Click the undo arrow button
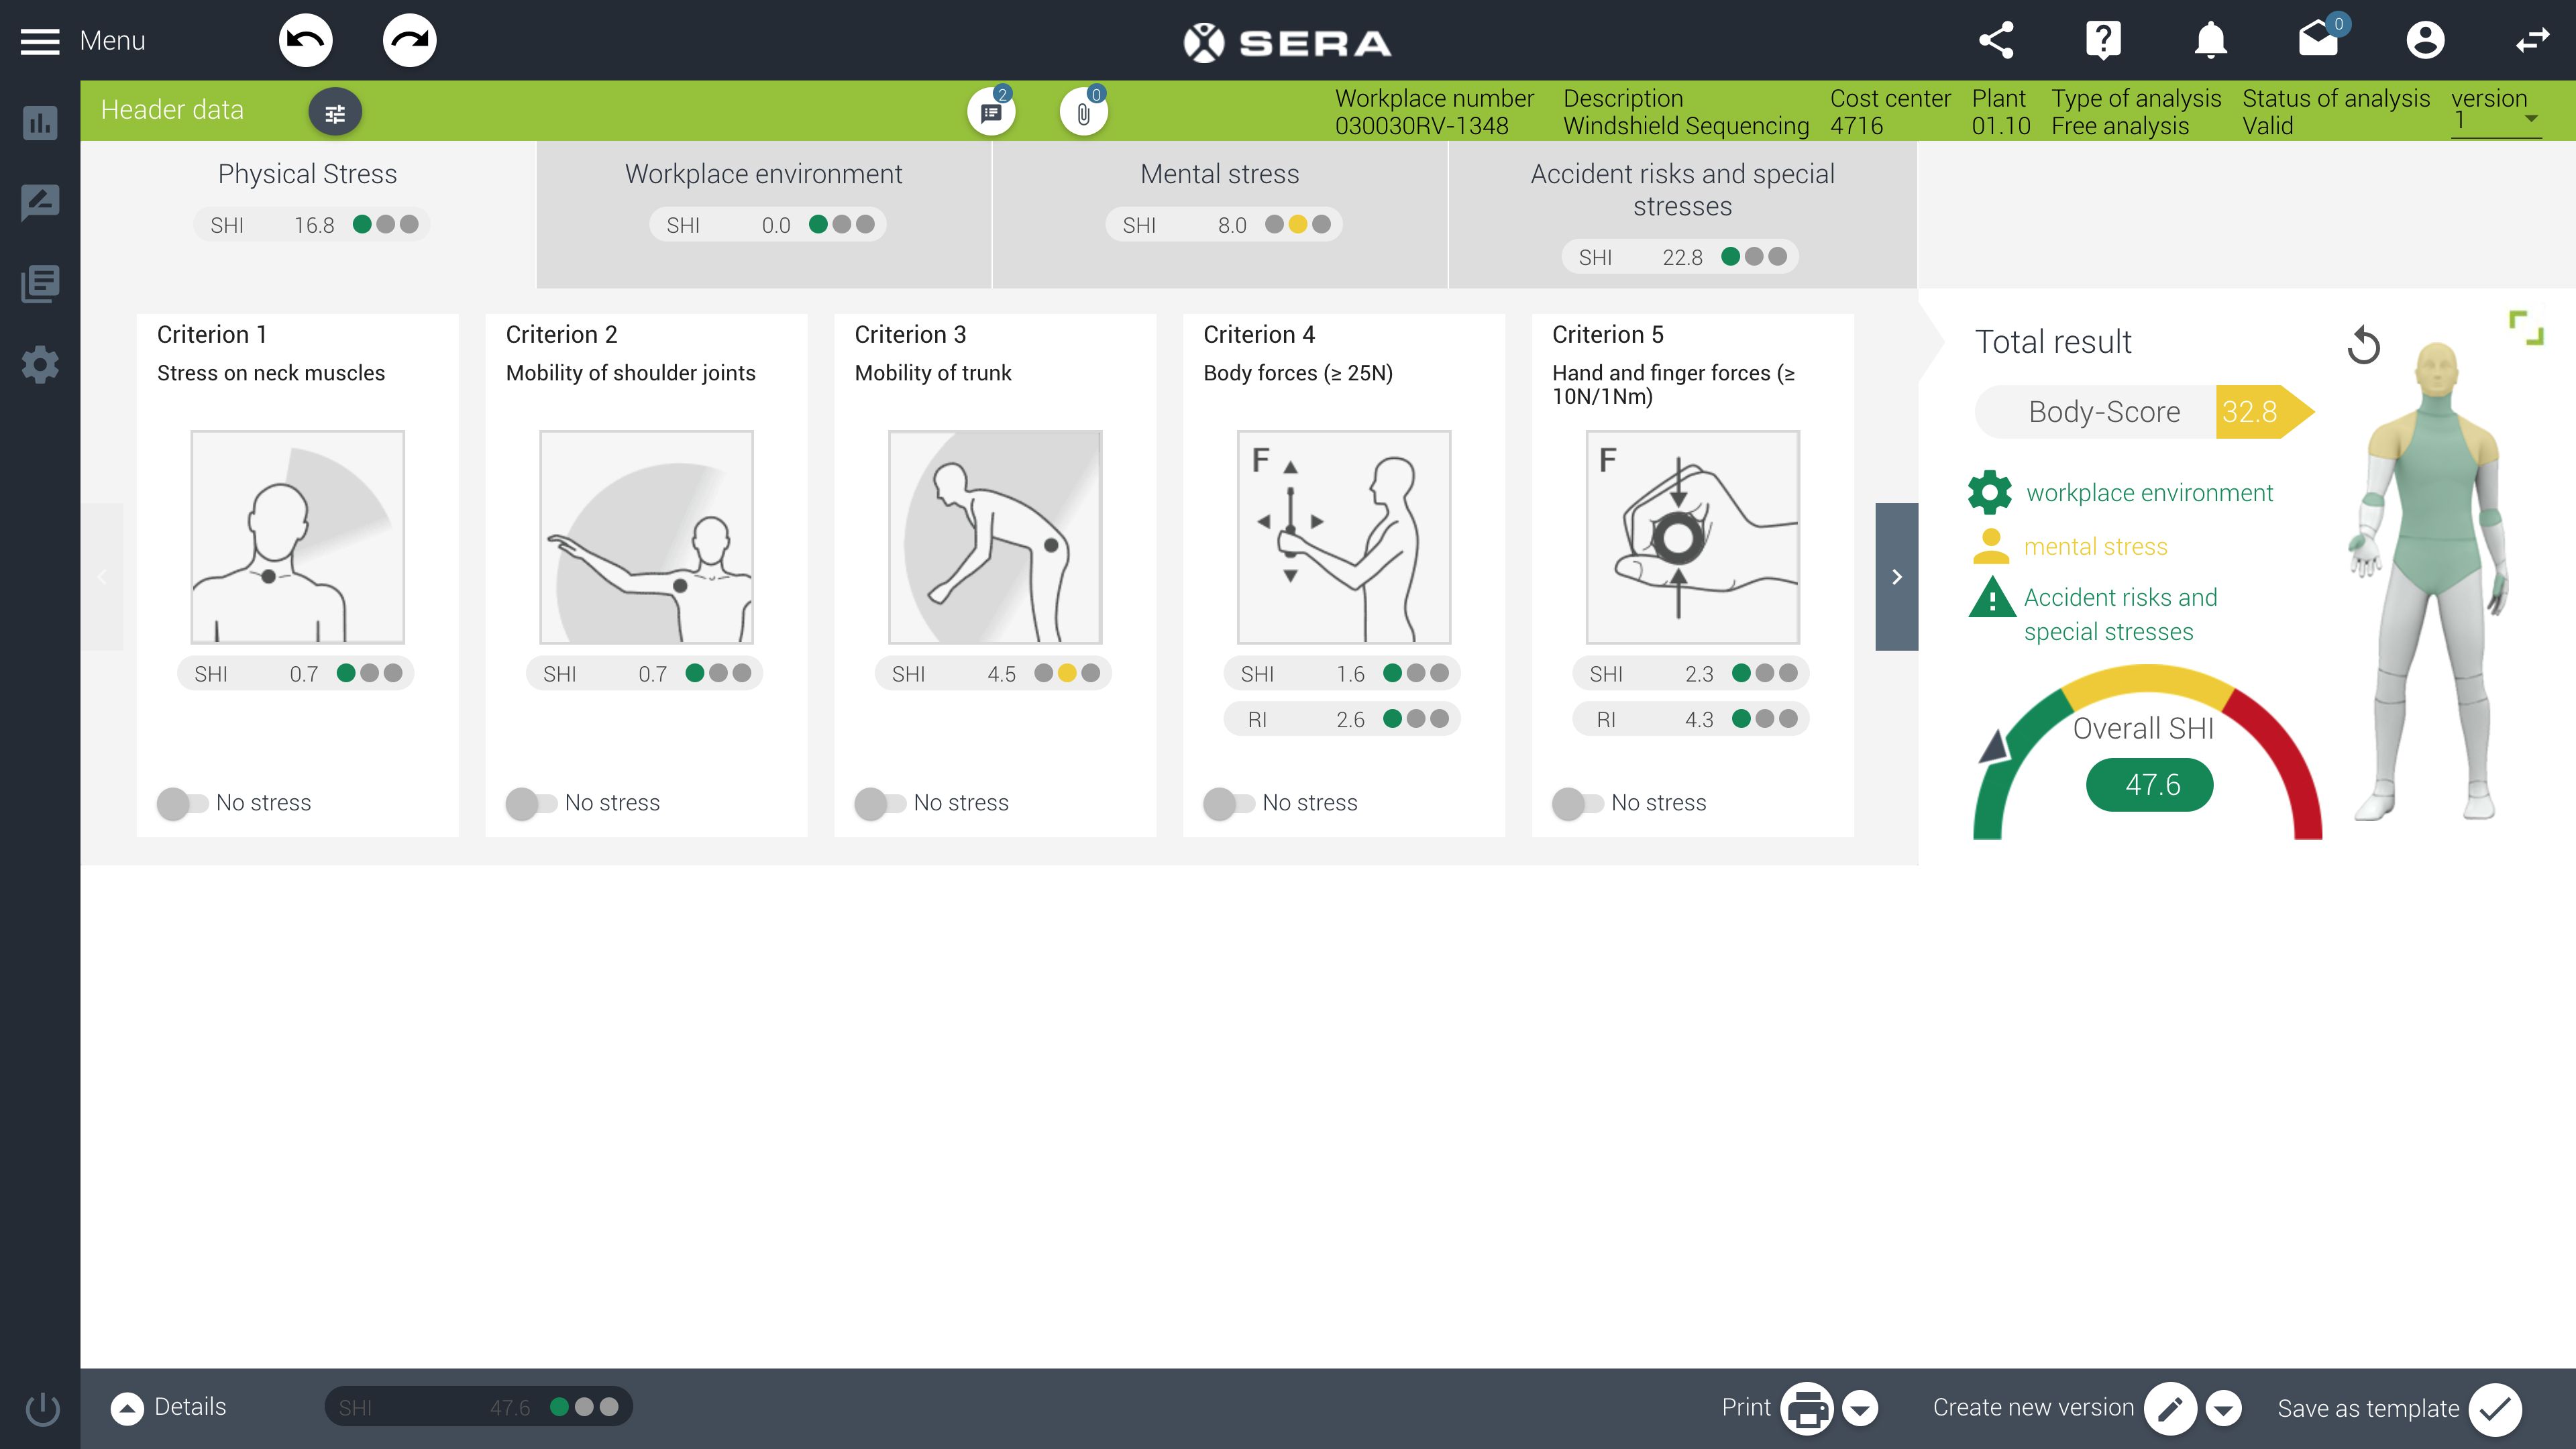The image size is (2576, 1449). click(x=305, y=41)
